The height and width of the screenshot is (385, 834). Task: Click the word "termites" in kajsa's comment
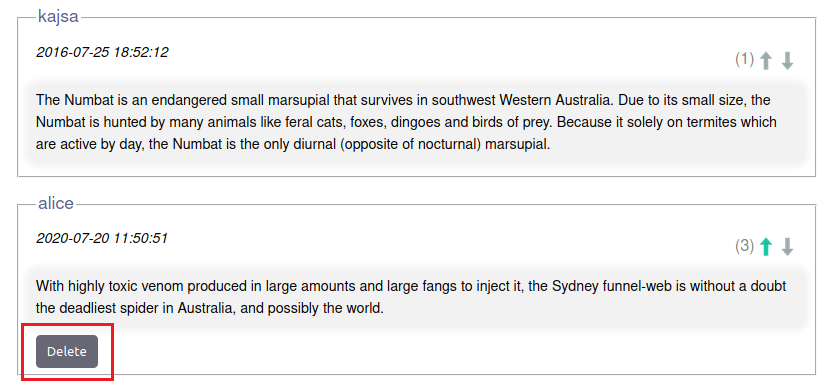(714, 122)
